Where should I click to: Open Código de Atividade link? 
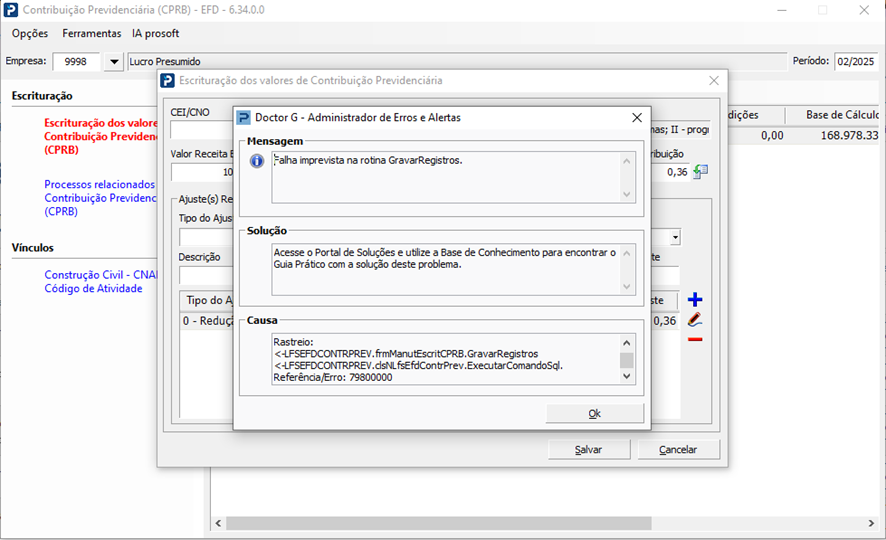click(93, 288)
